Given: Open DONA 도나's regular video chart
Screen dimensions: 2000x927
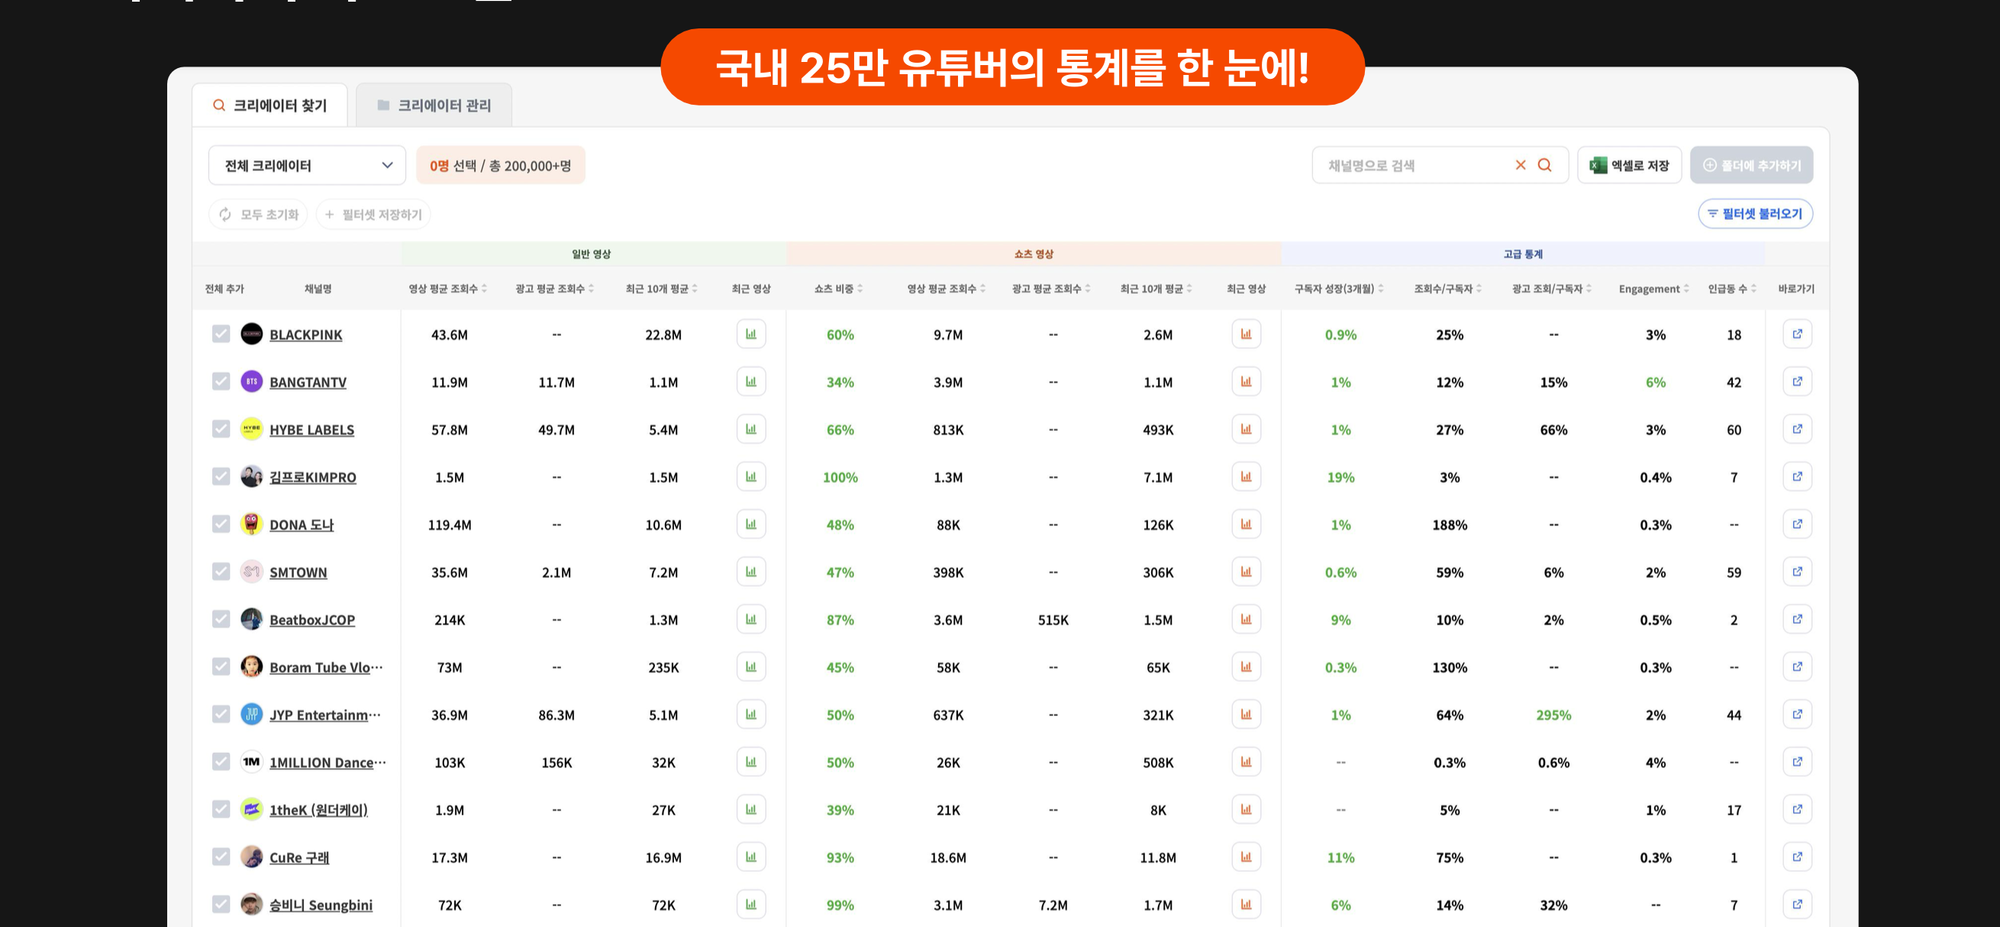Looking at the screenshot, I should tap(751, 524).
